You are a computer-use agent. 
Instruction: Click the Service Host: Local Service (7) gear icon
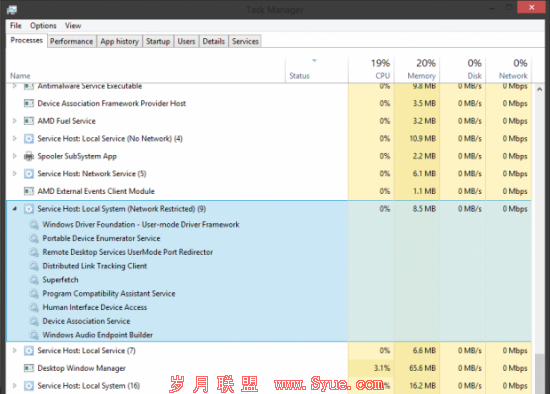point(29,350)
